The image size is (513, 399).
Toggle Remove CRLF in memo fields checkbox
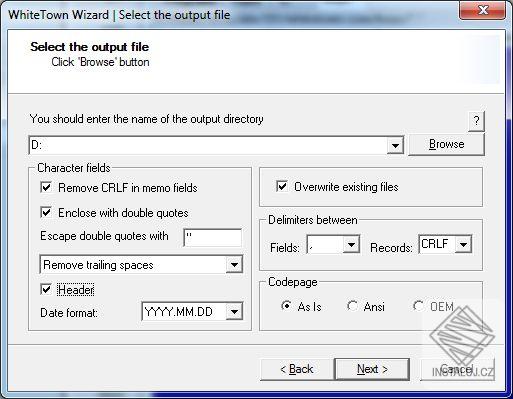pyautogui.click(x=46, y=187)
